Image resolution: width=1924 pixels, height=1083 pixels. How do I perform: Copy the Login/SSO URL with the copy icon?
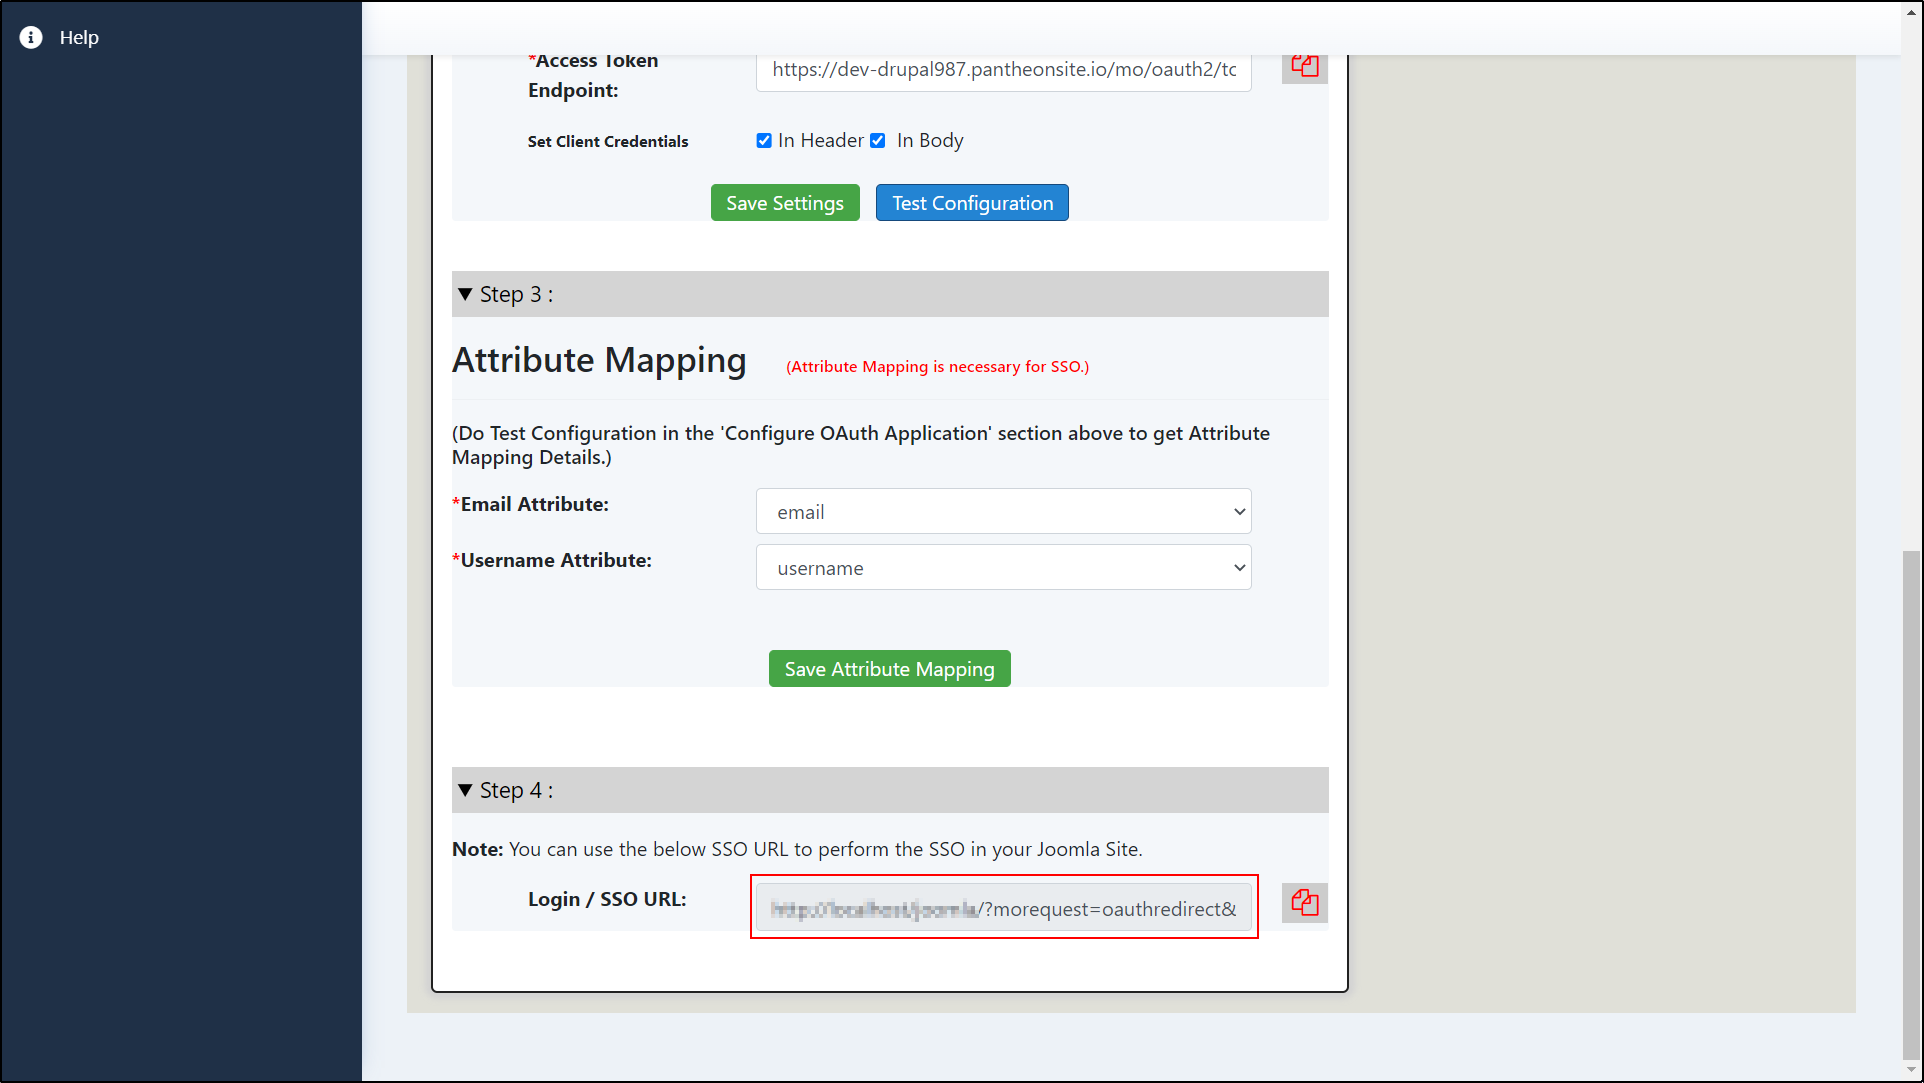pyautogui.click(x=1303, y=903)
